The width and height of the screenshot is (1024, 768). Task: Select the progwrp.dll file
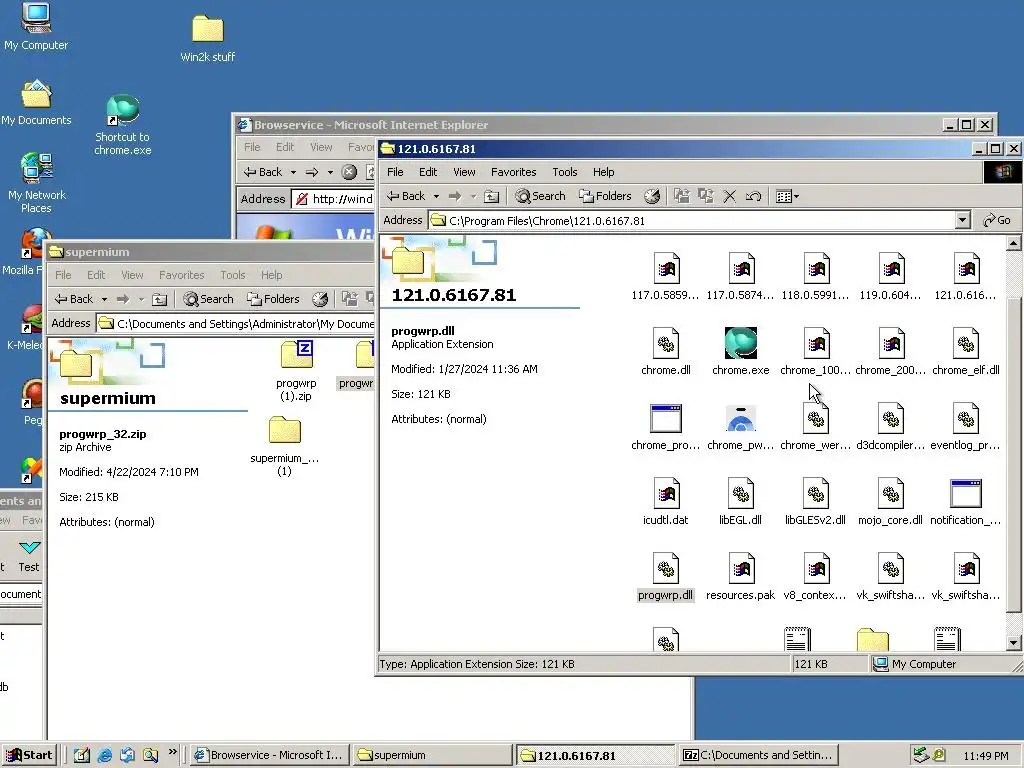[665, 576]
